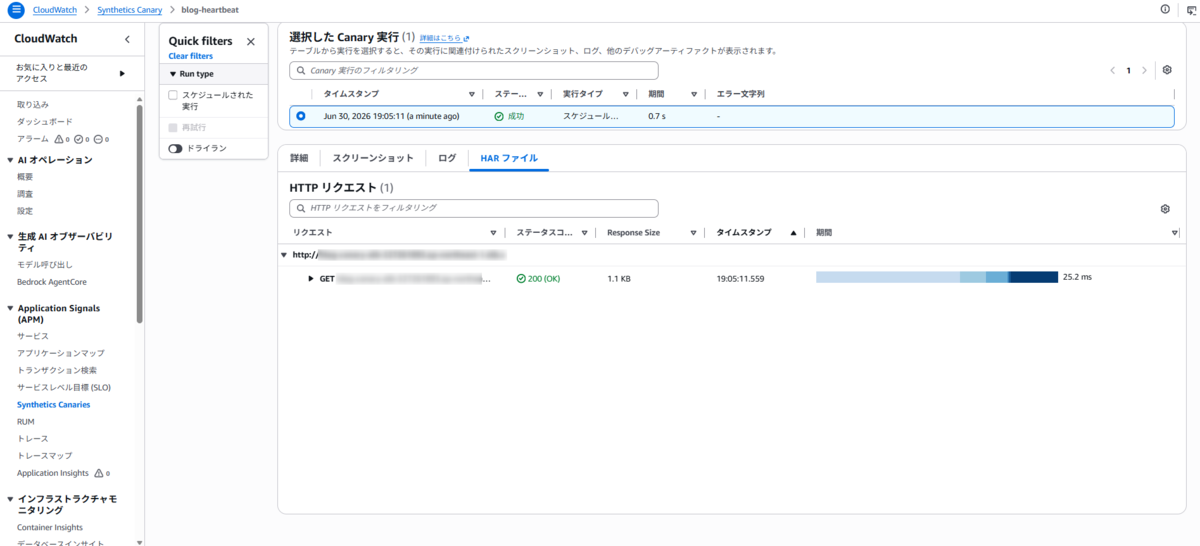Open サービスレベル目標 (SLO) in the sidebar
The height and width of the screenshot is (546, 1200).
coord(64,387)
